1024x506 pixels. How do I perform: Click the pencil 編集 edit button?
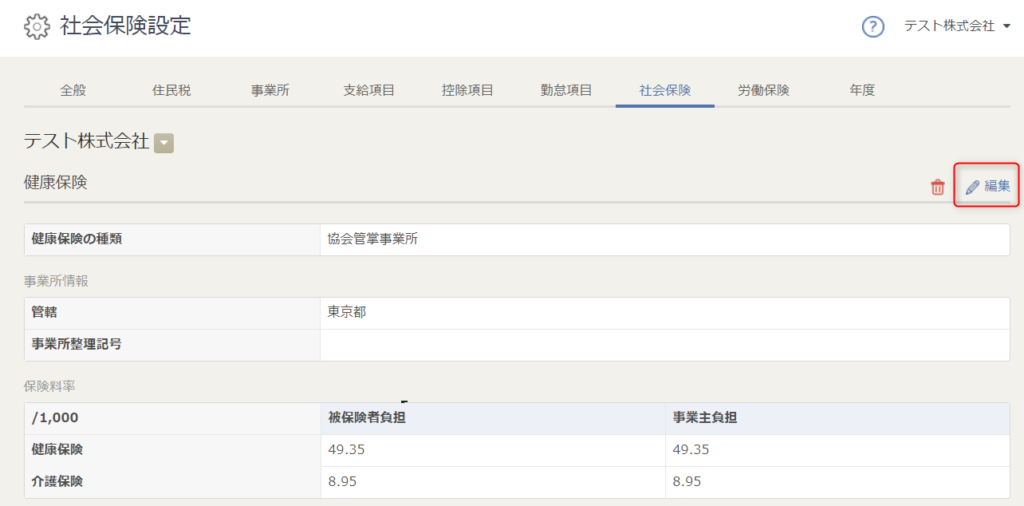(987, 186)
